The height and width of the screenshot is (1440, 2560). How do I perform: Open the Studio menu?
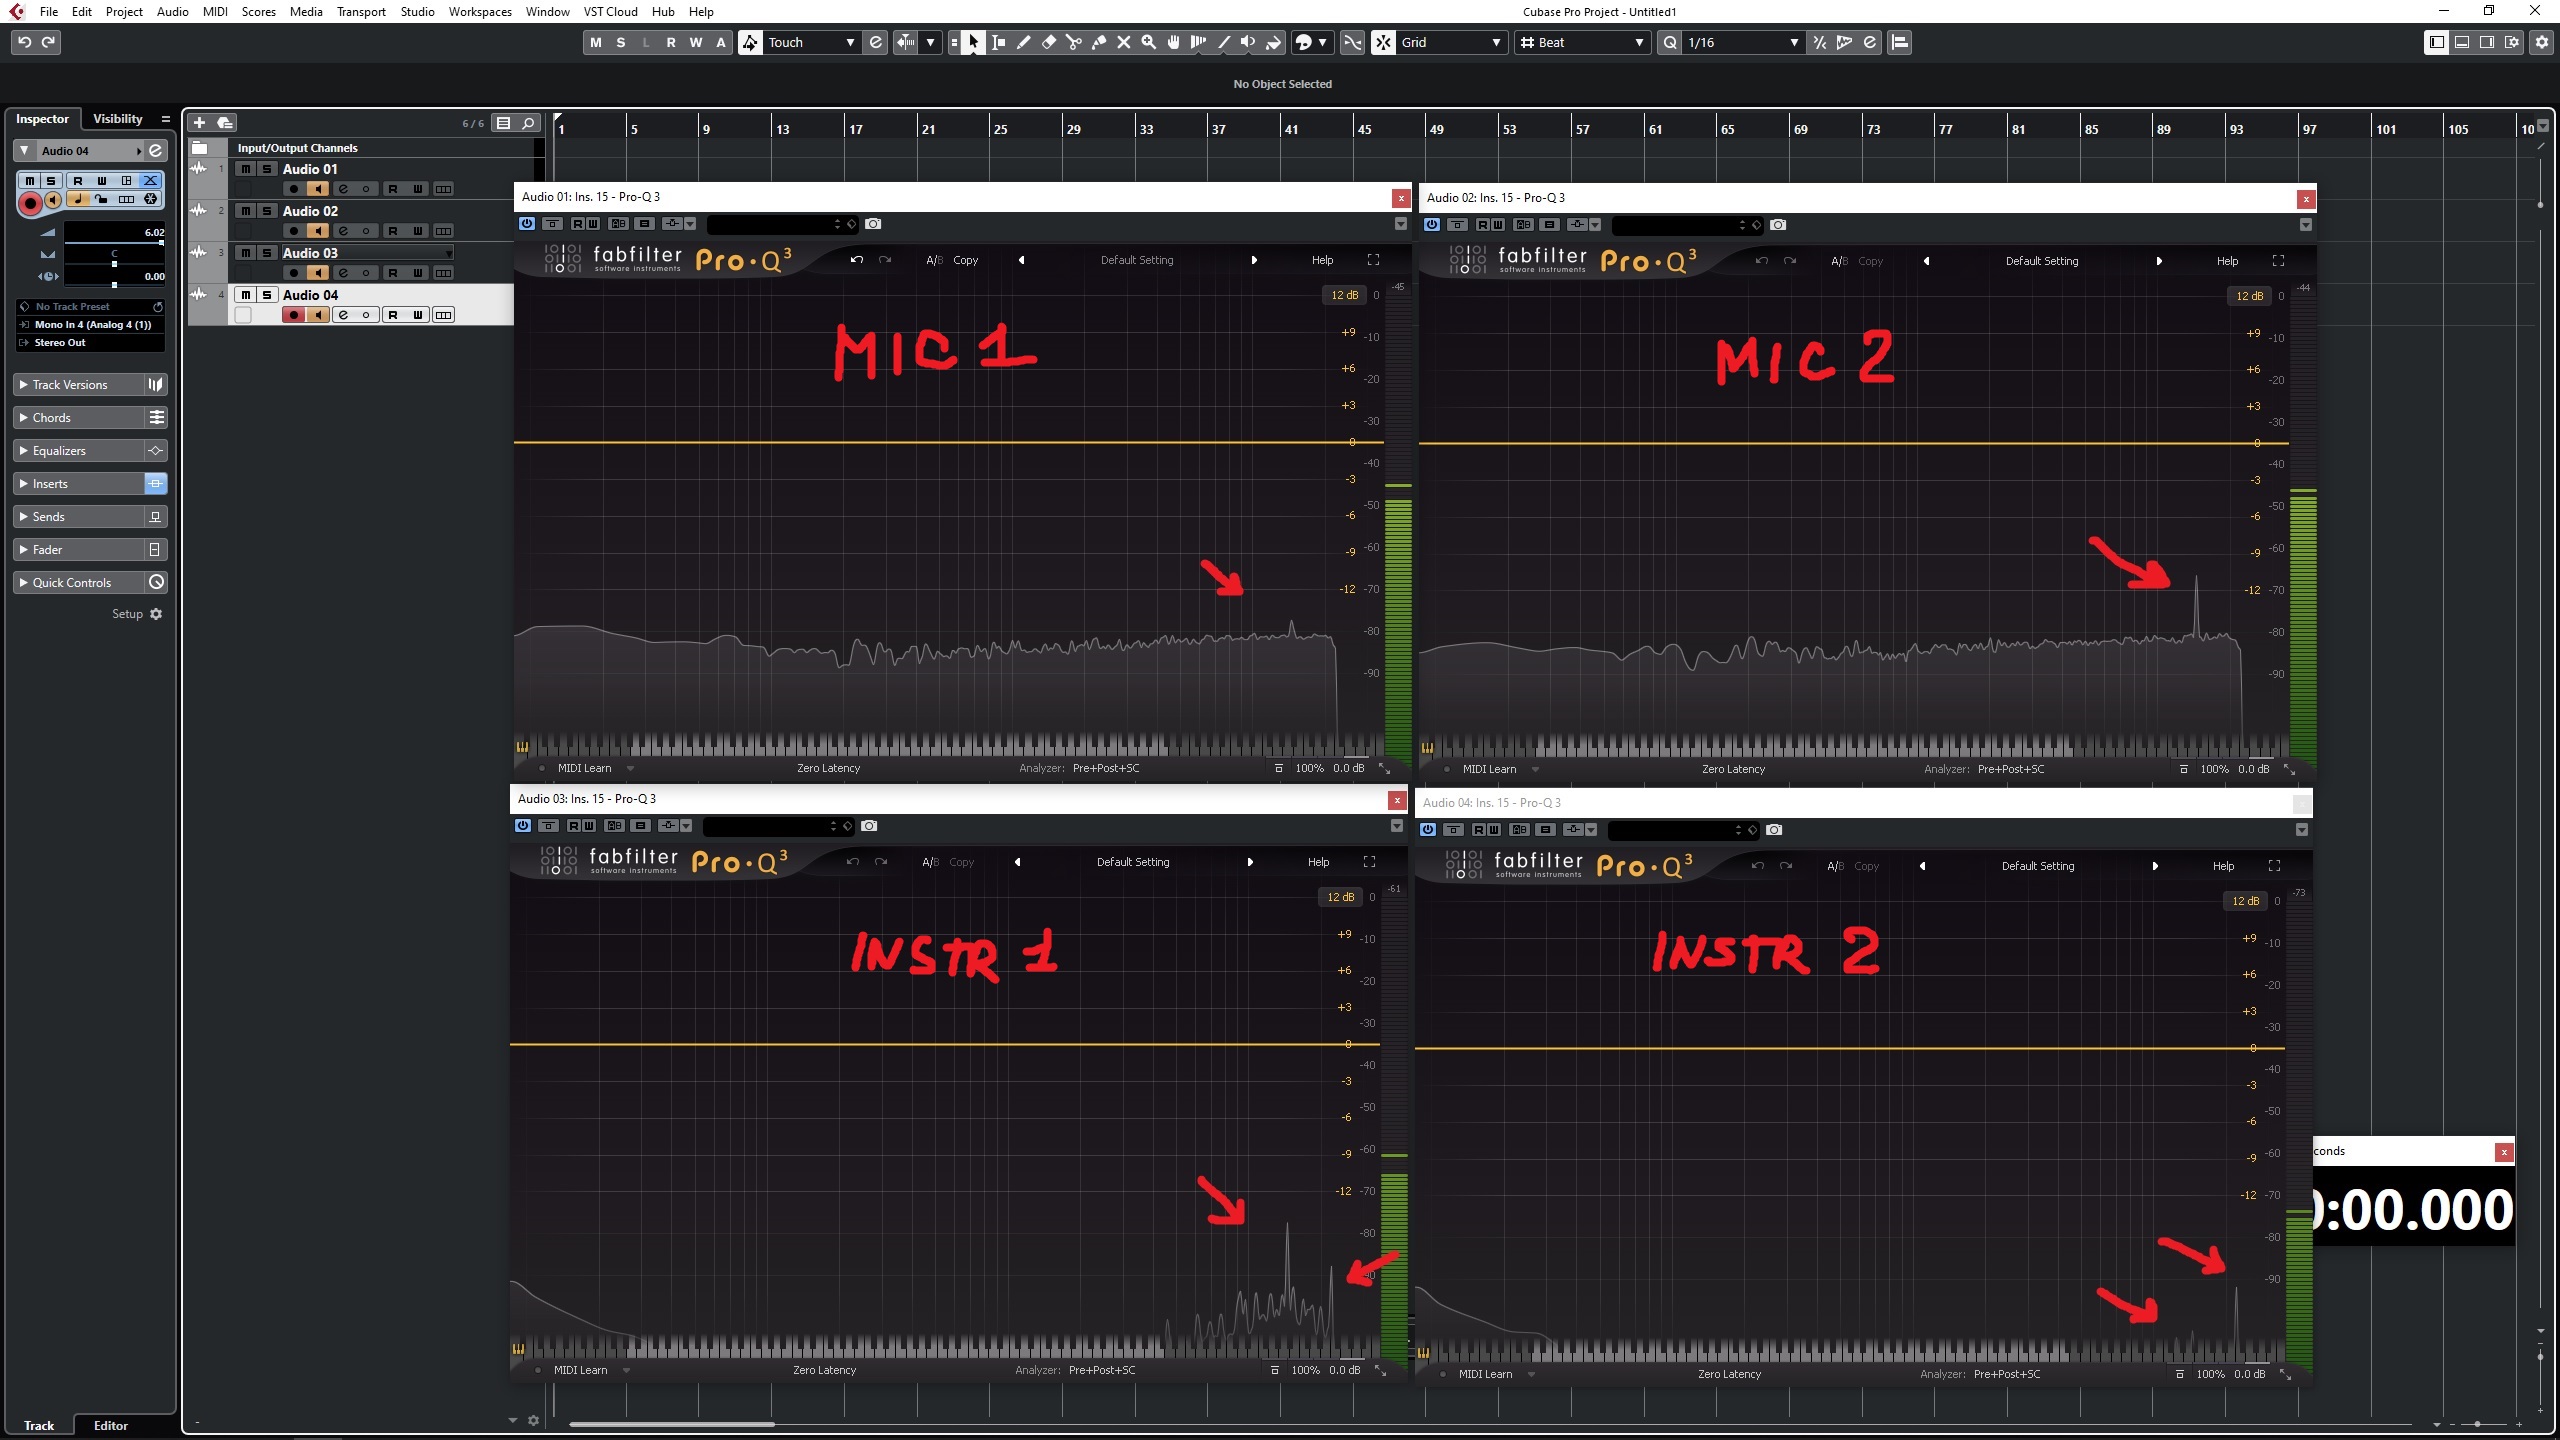tap(417, 12)
